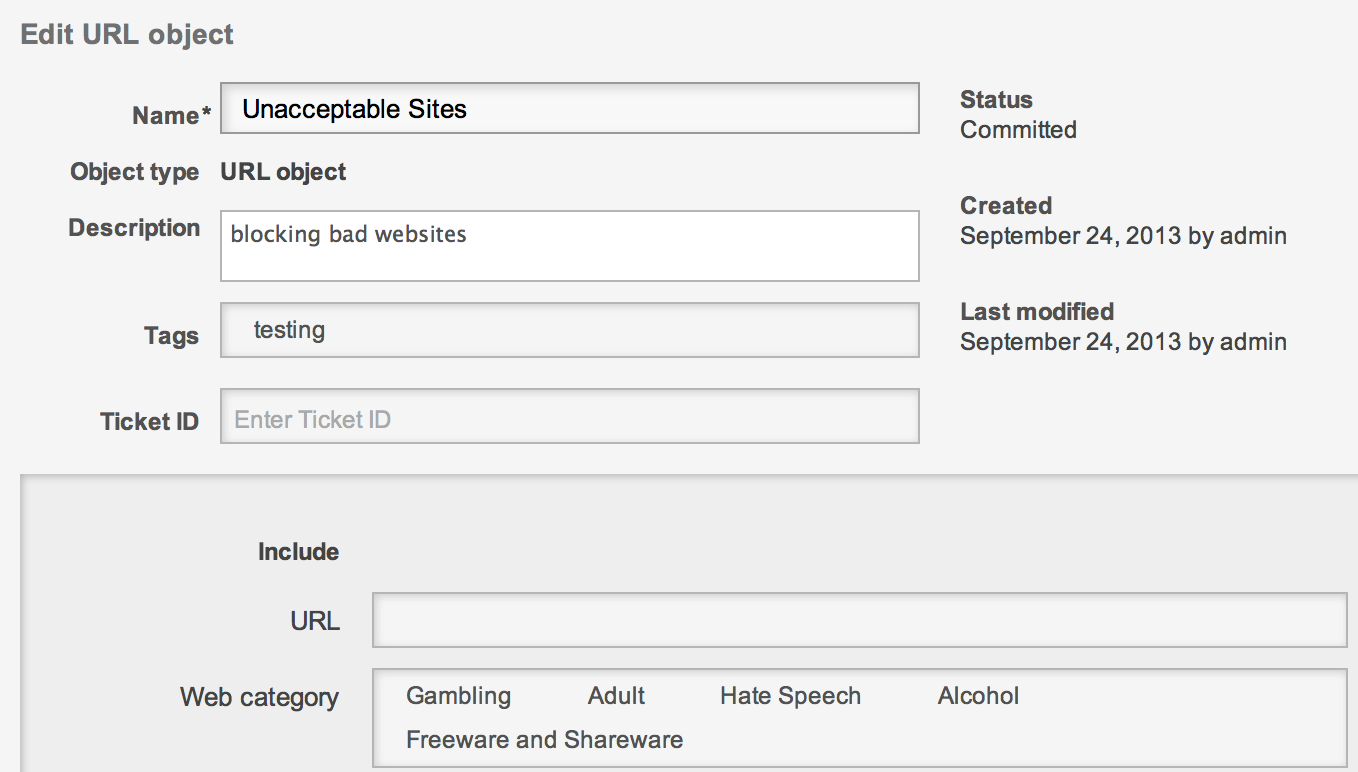Image resolution: width=1358 pixels, height=772 pixels.
Task: Click the Include section label
Action: click(298, 552)
